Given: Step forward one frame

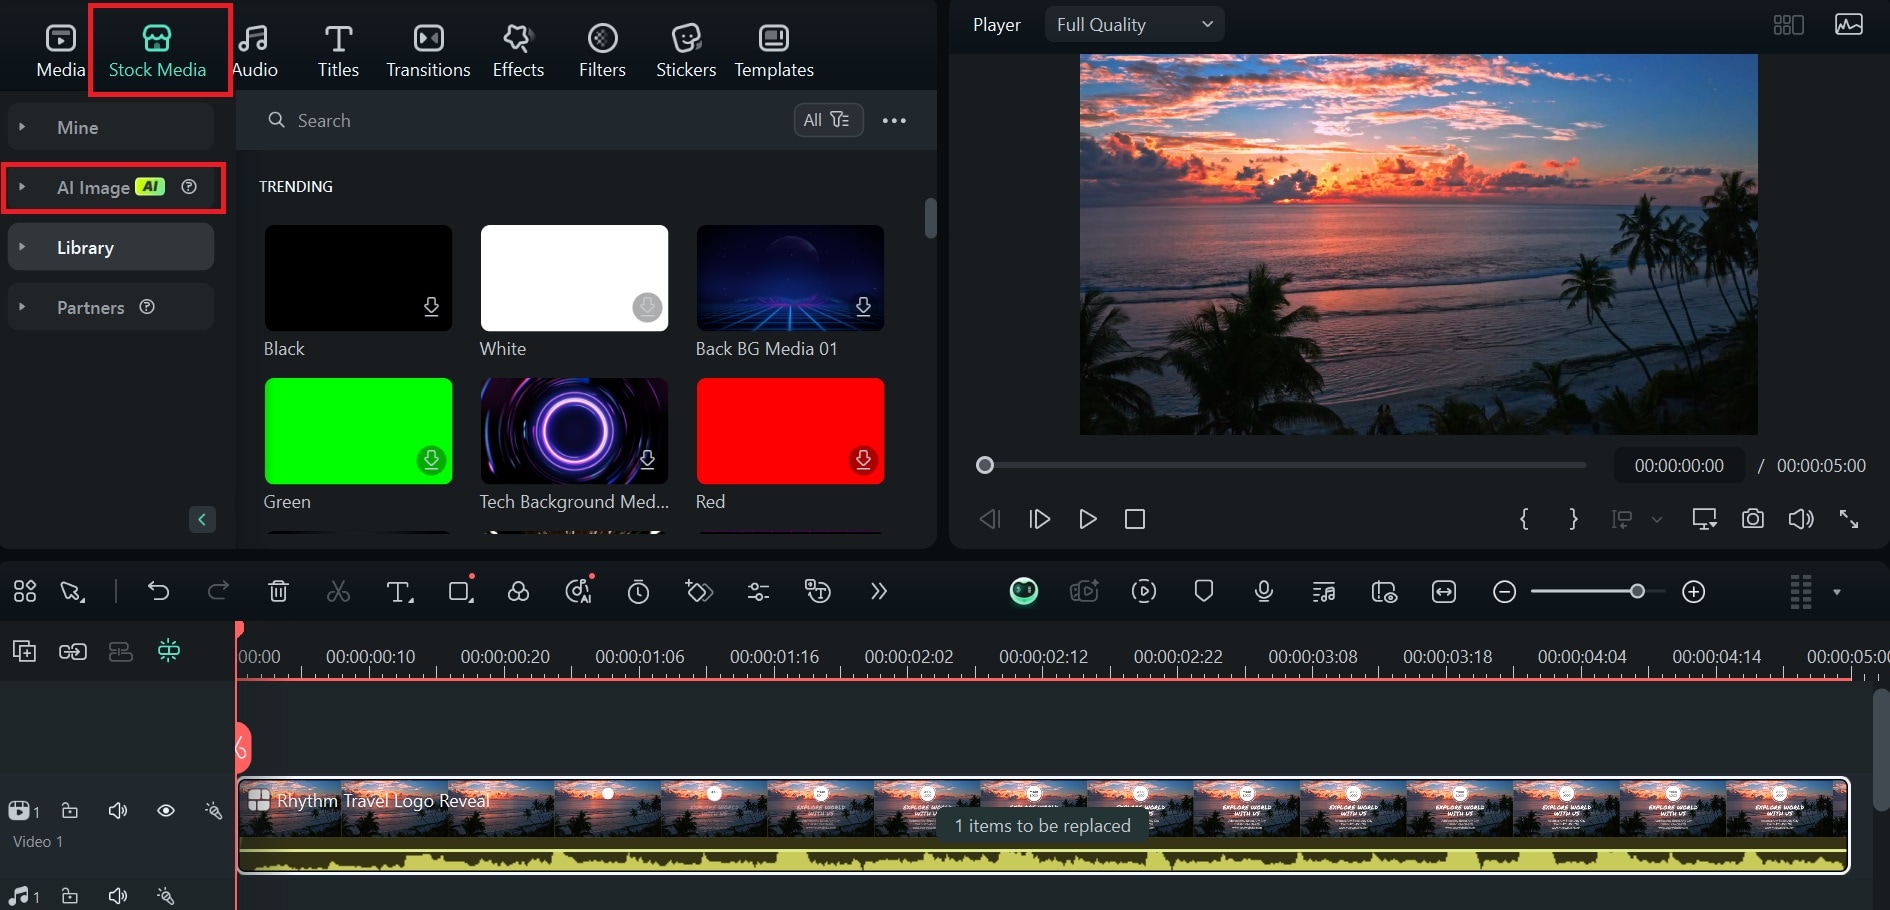Looking at the screenshot, I should point(1039,519).
